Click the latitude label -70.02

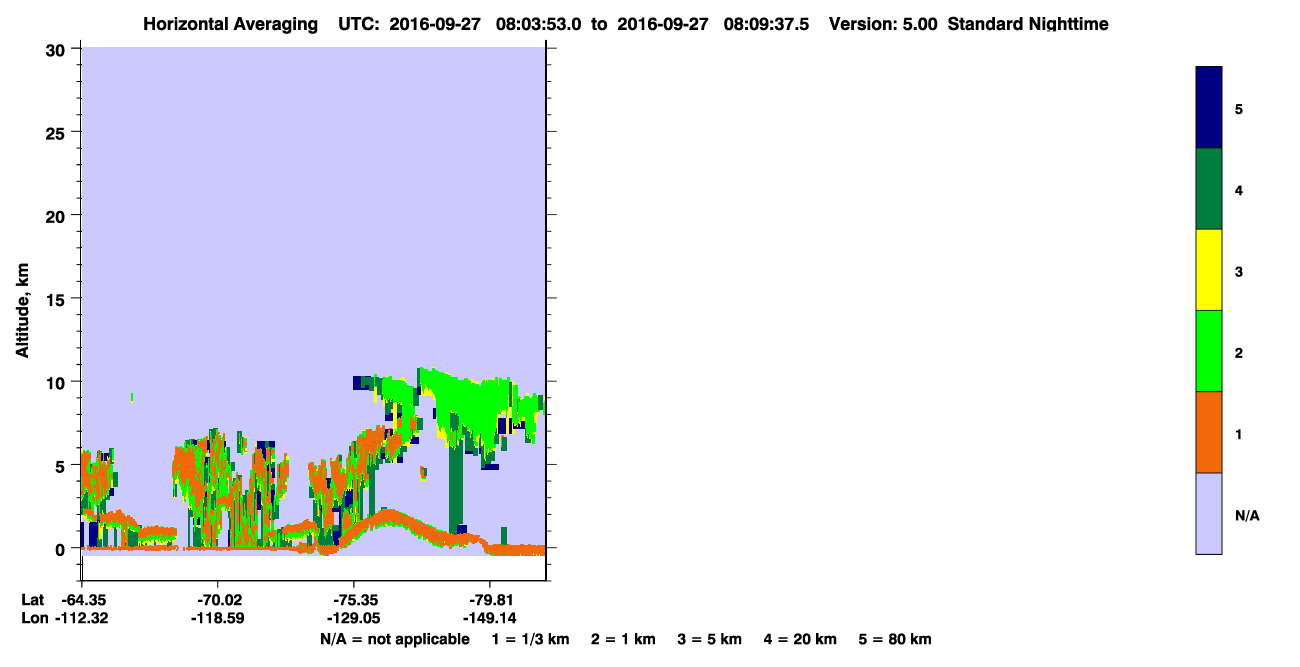click(218, 600)
